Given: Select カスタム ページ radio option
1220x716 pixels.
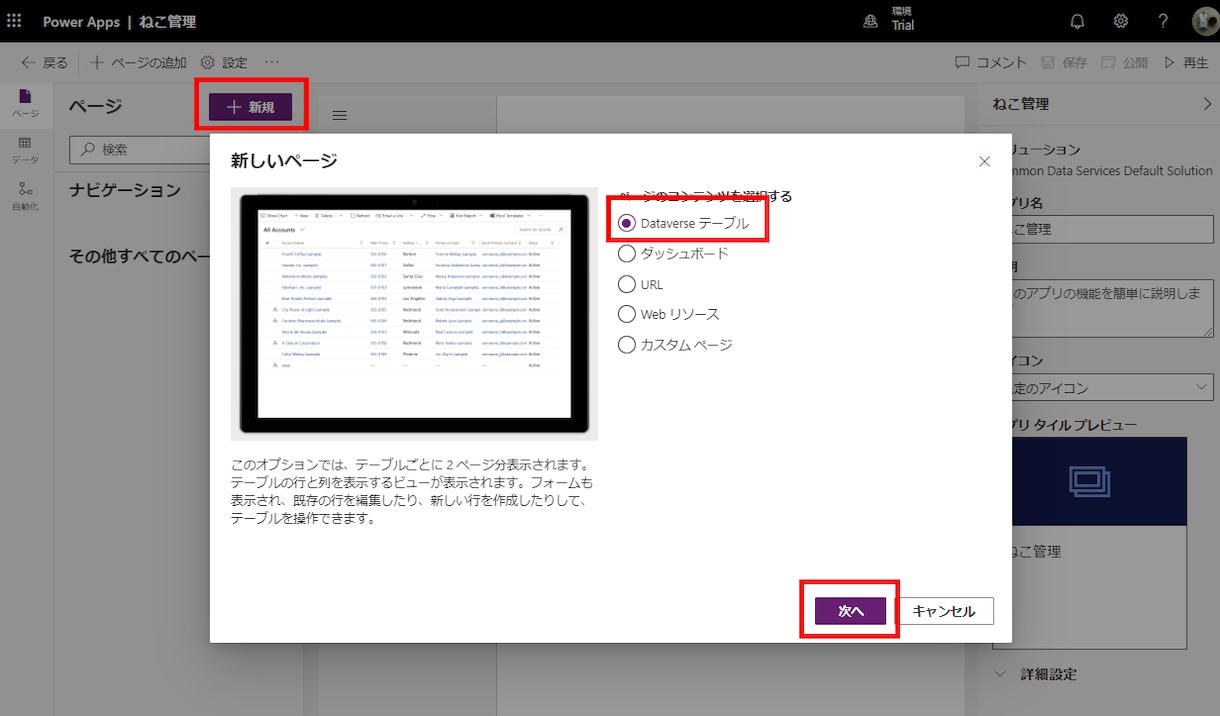Looking at the screenshot, I should click(x=675, y=345).
